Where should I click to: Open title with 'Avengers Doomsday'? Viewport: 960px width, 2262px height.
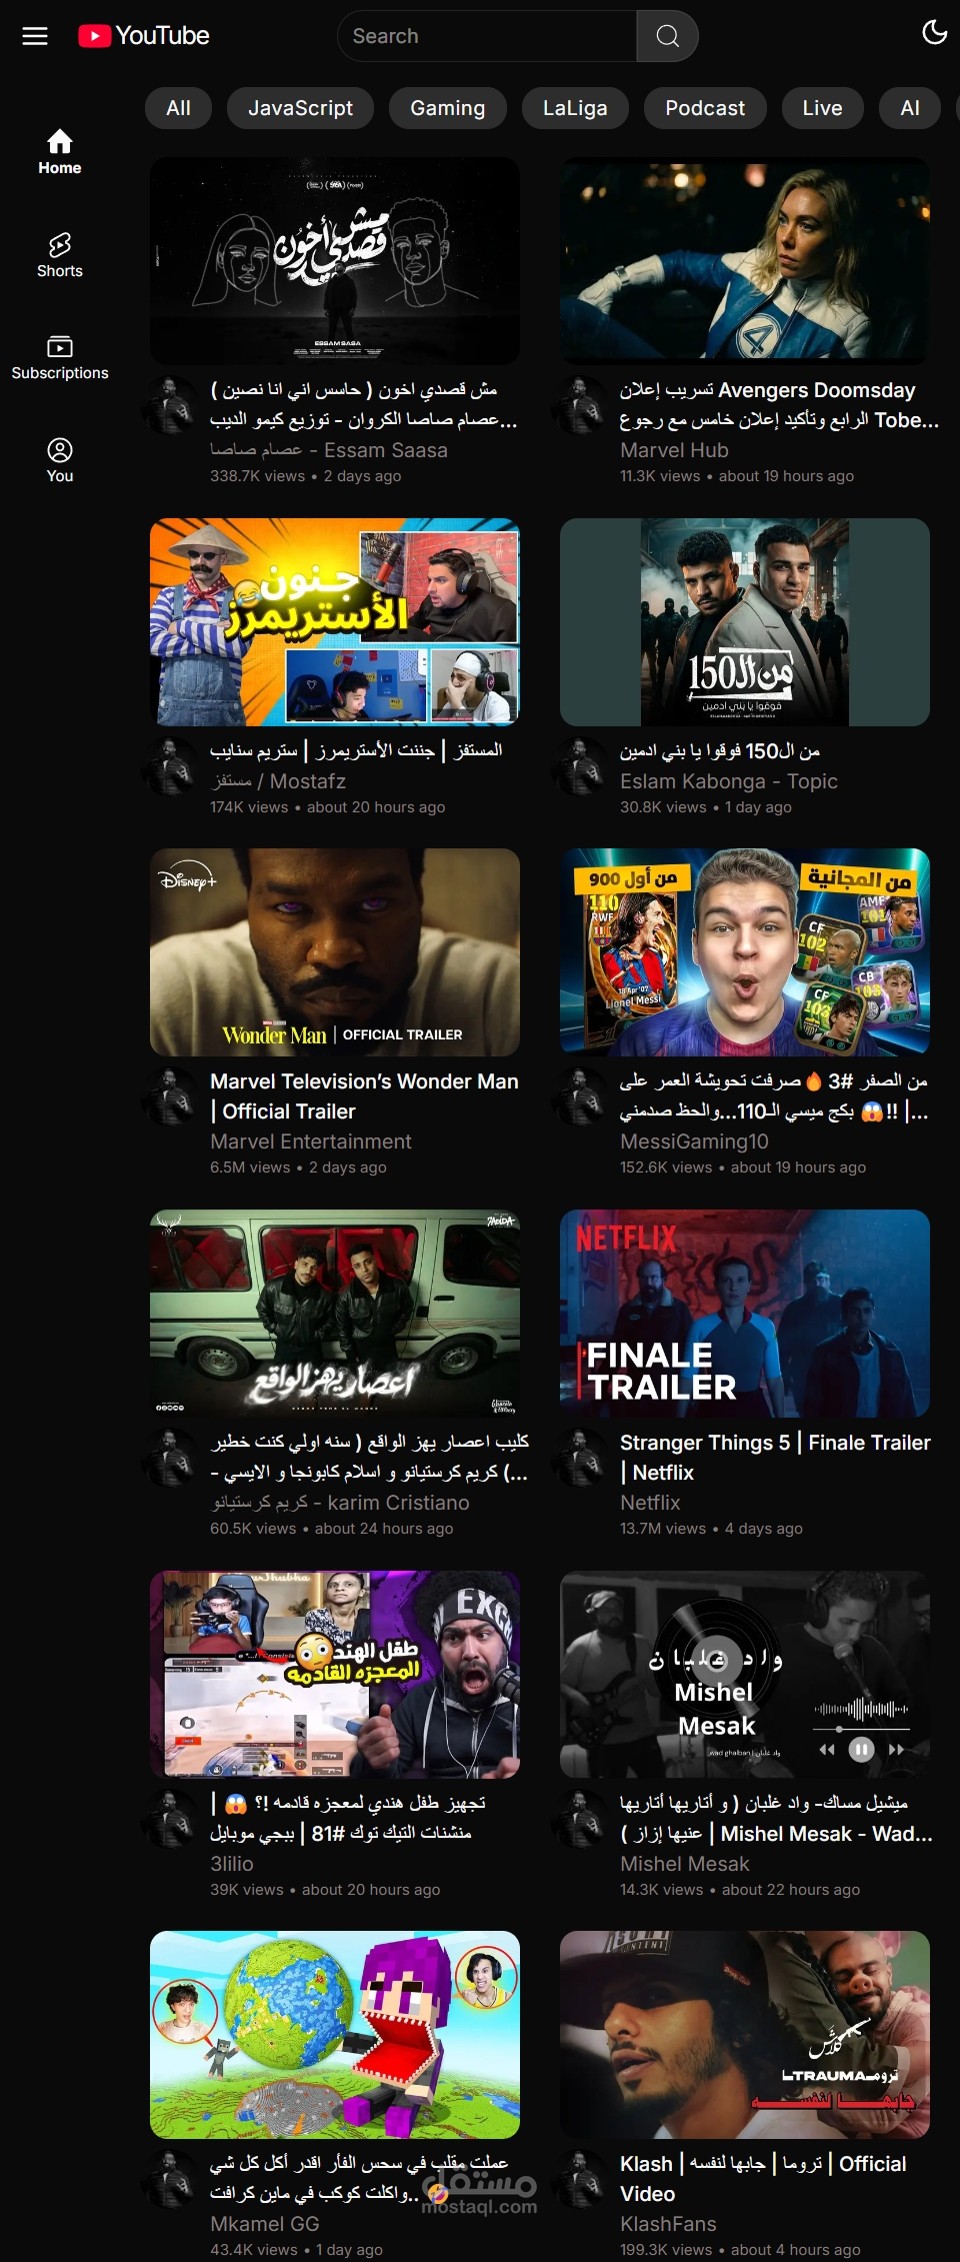pyautogui.click(x=779, y=405)
